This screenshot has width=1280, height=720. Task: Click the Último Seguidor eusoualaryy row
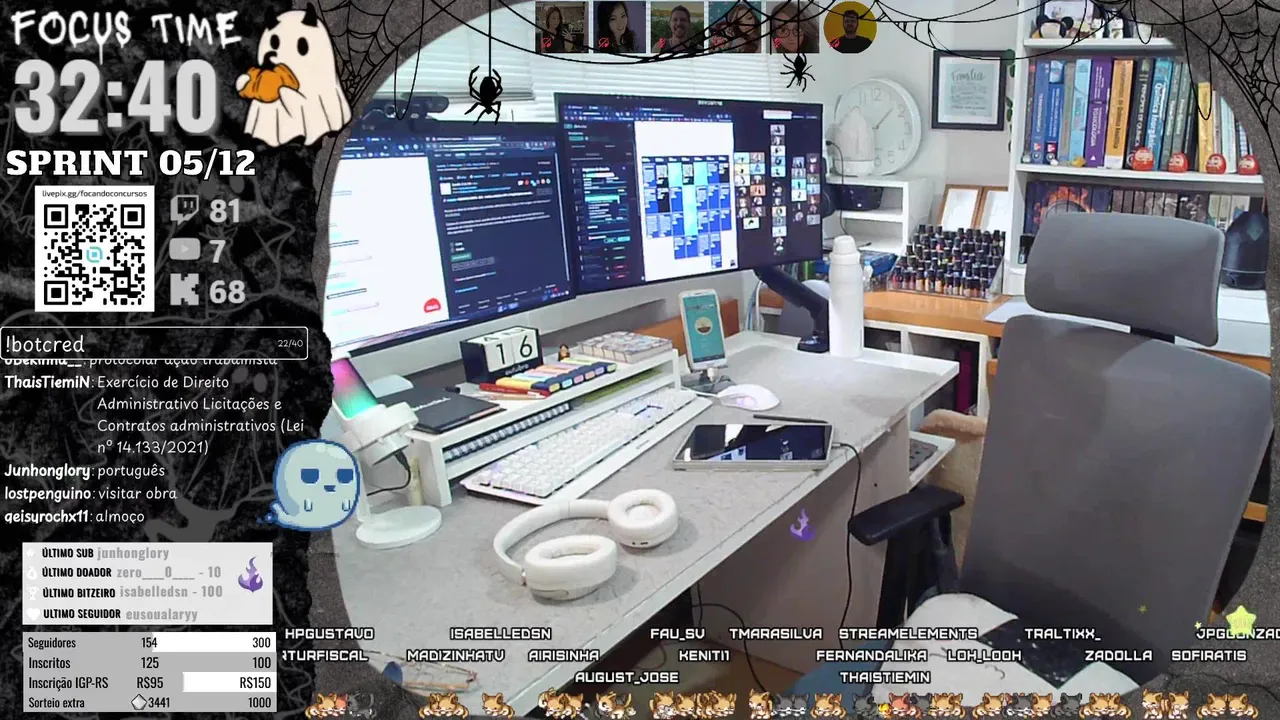click(112, 614)
